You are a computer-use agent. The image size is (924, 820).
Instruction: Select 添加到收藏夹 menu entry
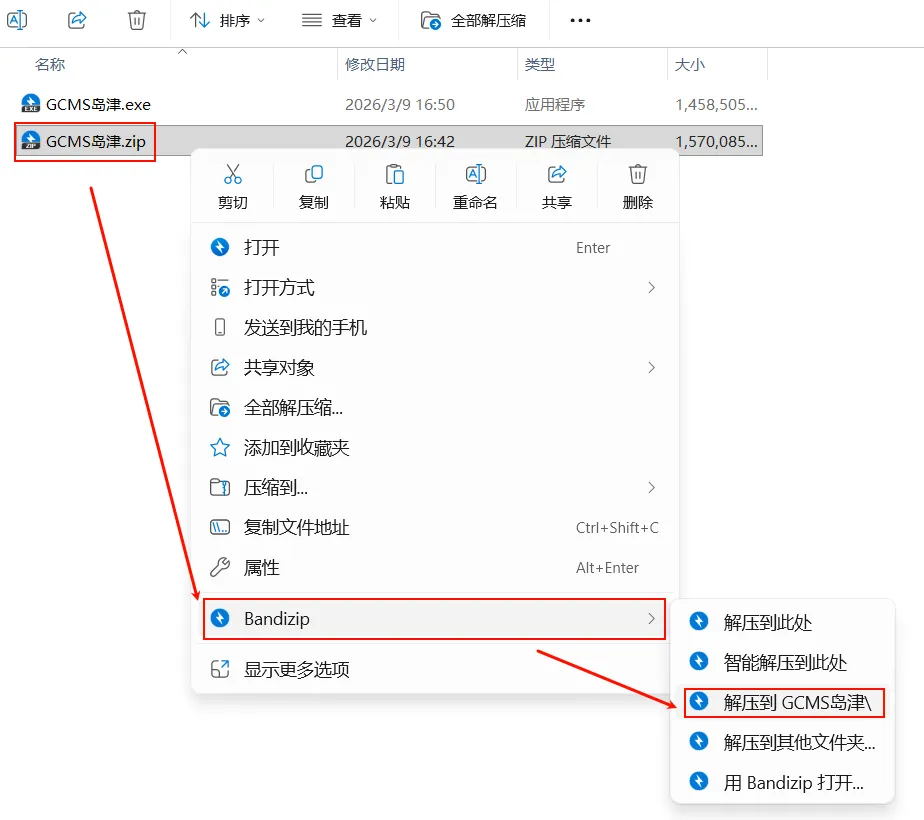[435, 448]
